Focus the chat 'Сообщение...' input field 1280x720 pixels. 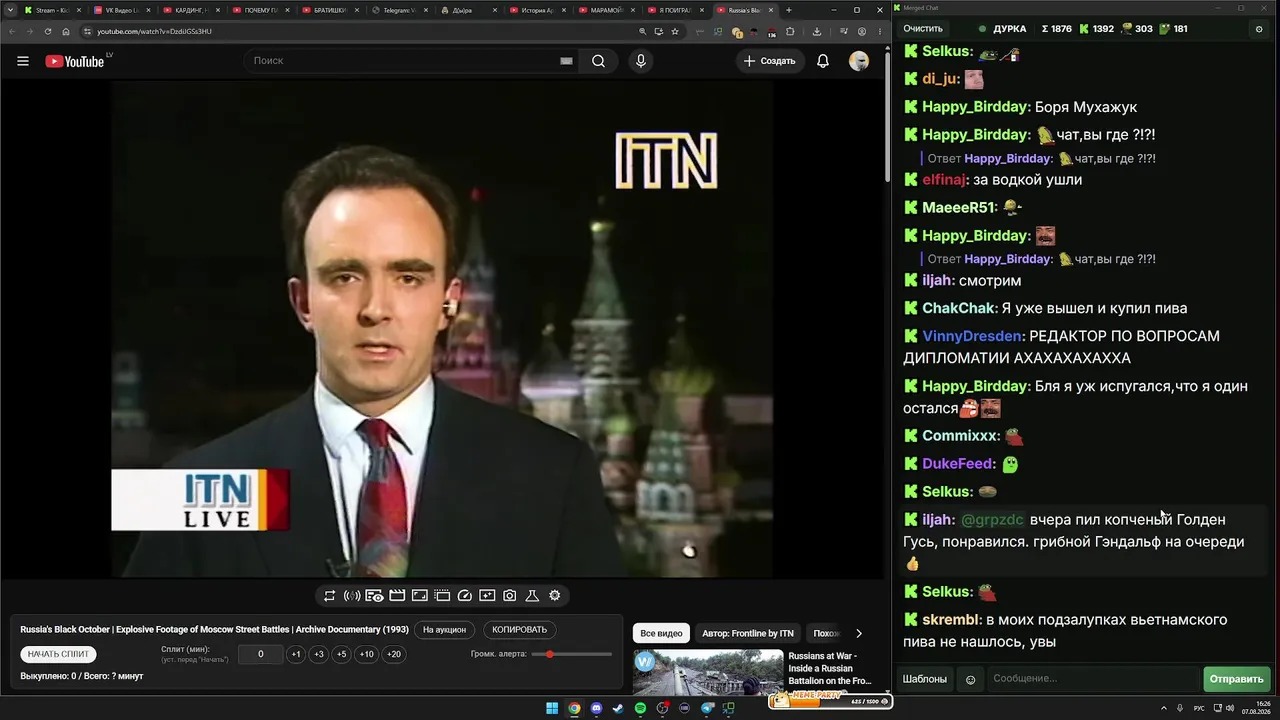coord(1093,679)
